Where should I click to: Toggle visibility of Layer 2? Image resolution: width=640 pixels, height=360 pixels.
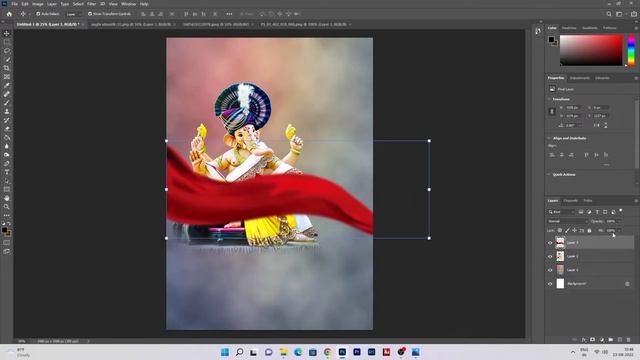point(550,256)
